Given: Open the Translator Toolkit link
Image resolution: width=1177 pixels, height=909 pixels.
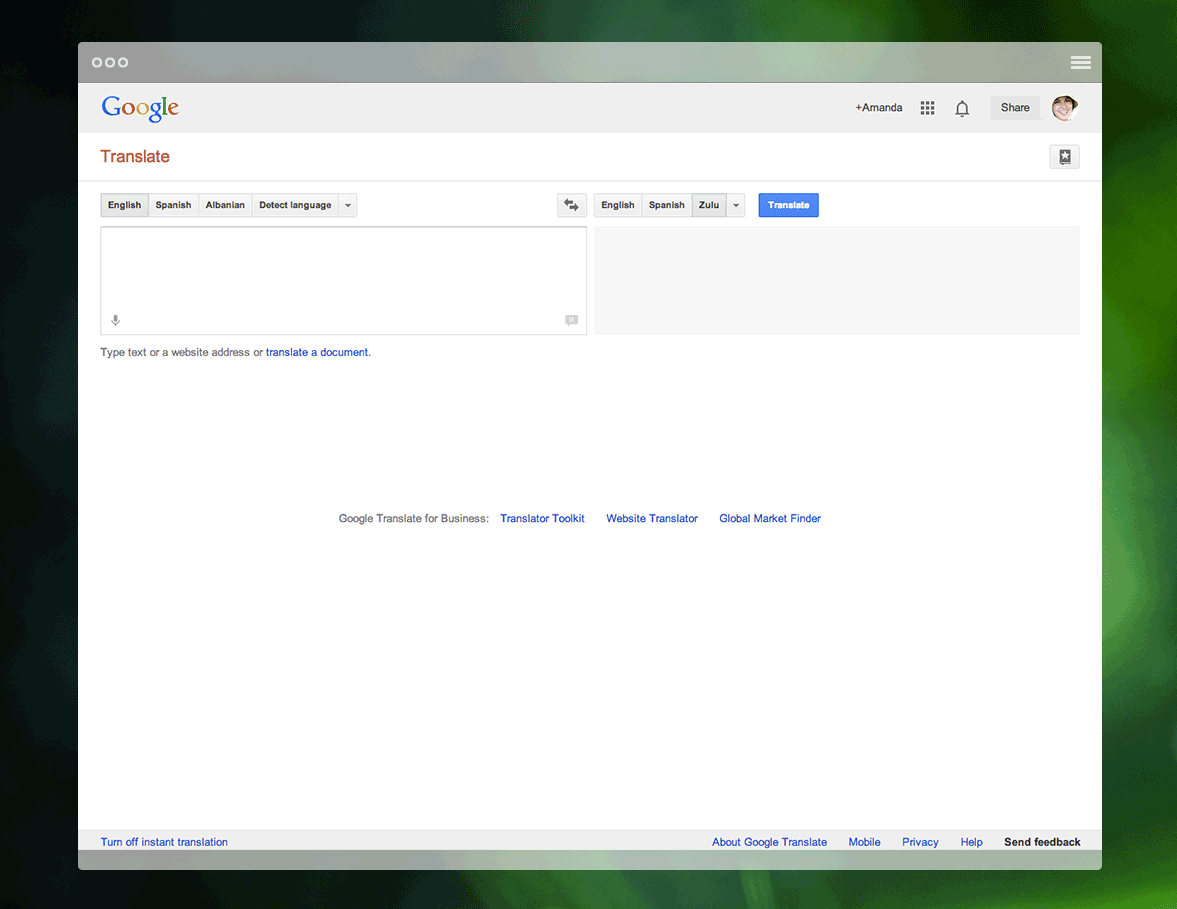Looking at the screenshot, I should 542,519.
